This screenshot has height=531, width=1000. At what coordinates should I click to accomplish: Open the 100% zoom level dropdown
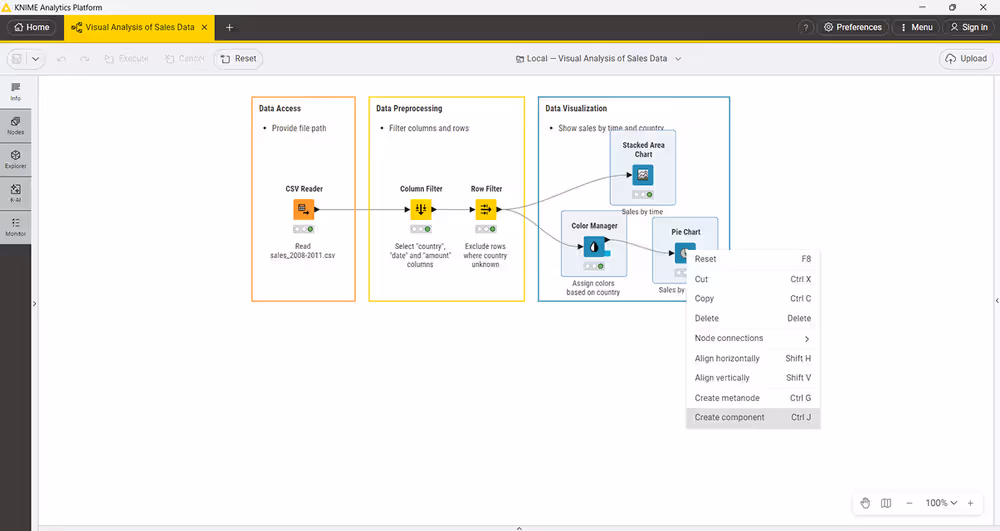coord(941,503)
